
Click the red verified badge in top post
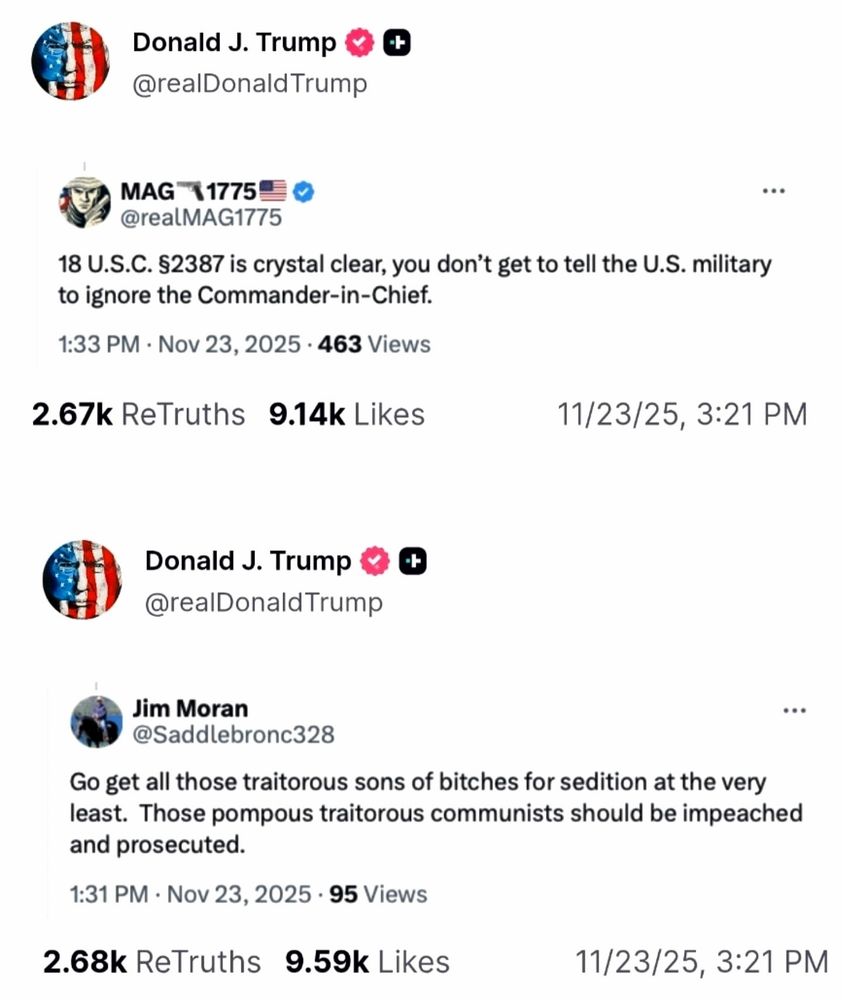click(x=360, y=43)
